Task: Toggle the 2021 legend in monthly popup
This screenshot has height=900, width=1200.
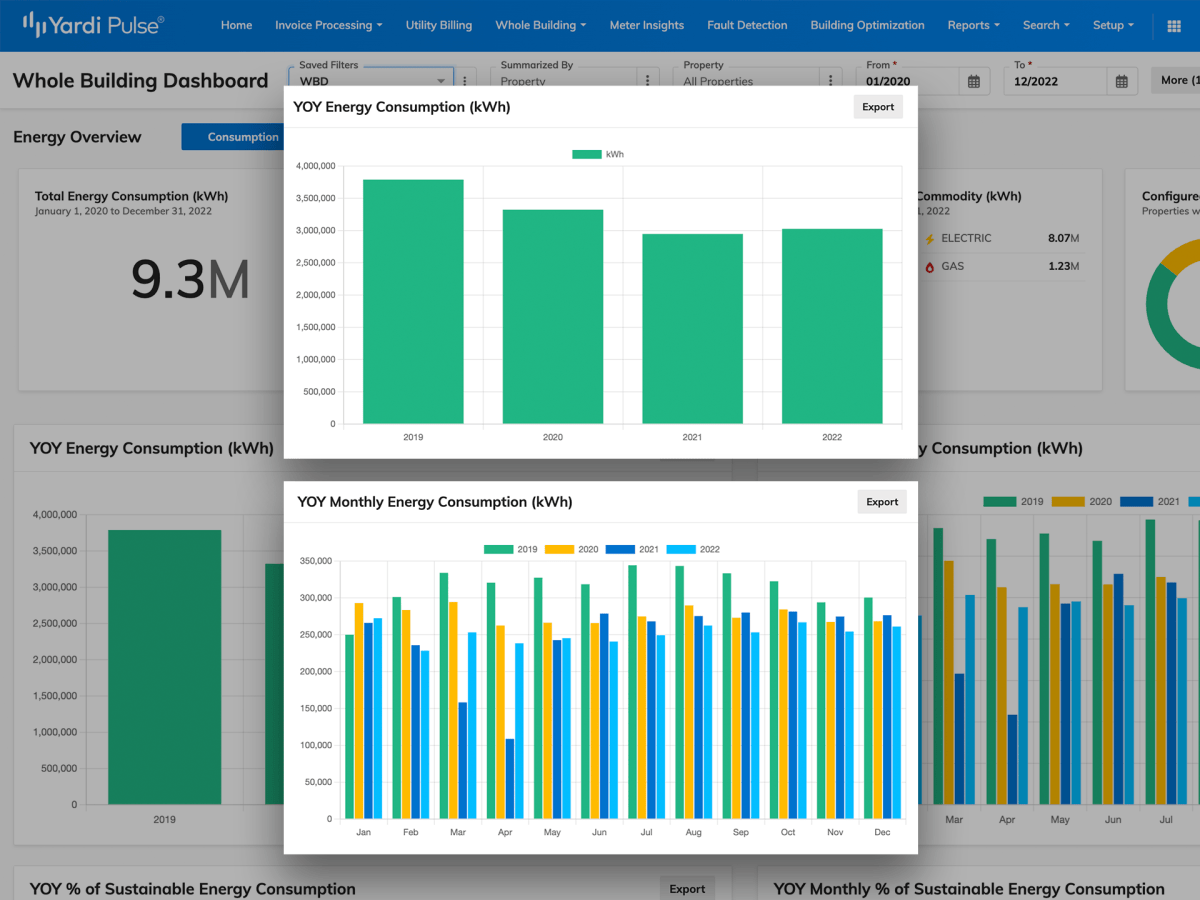Action: click(x=633, y=549)
